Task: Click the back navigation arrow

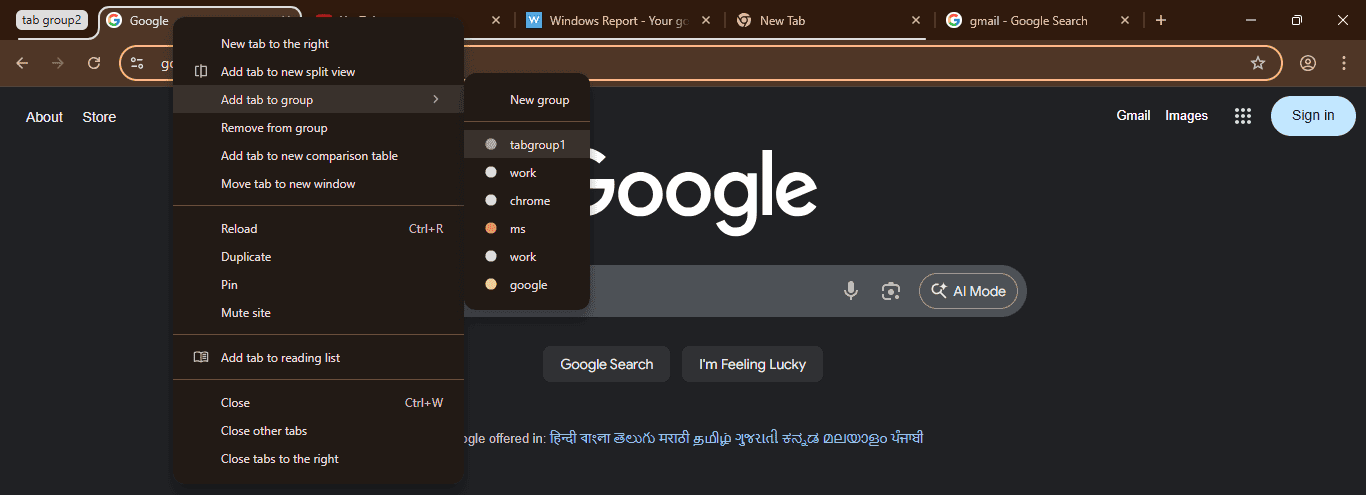Action: coord(22,63)
